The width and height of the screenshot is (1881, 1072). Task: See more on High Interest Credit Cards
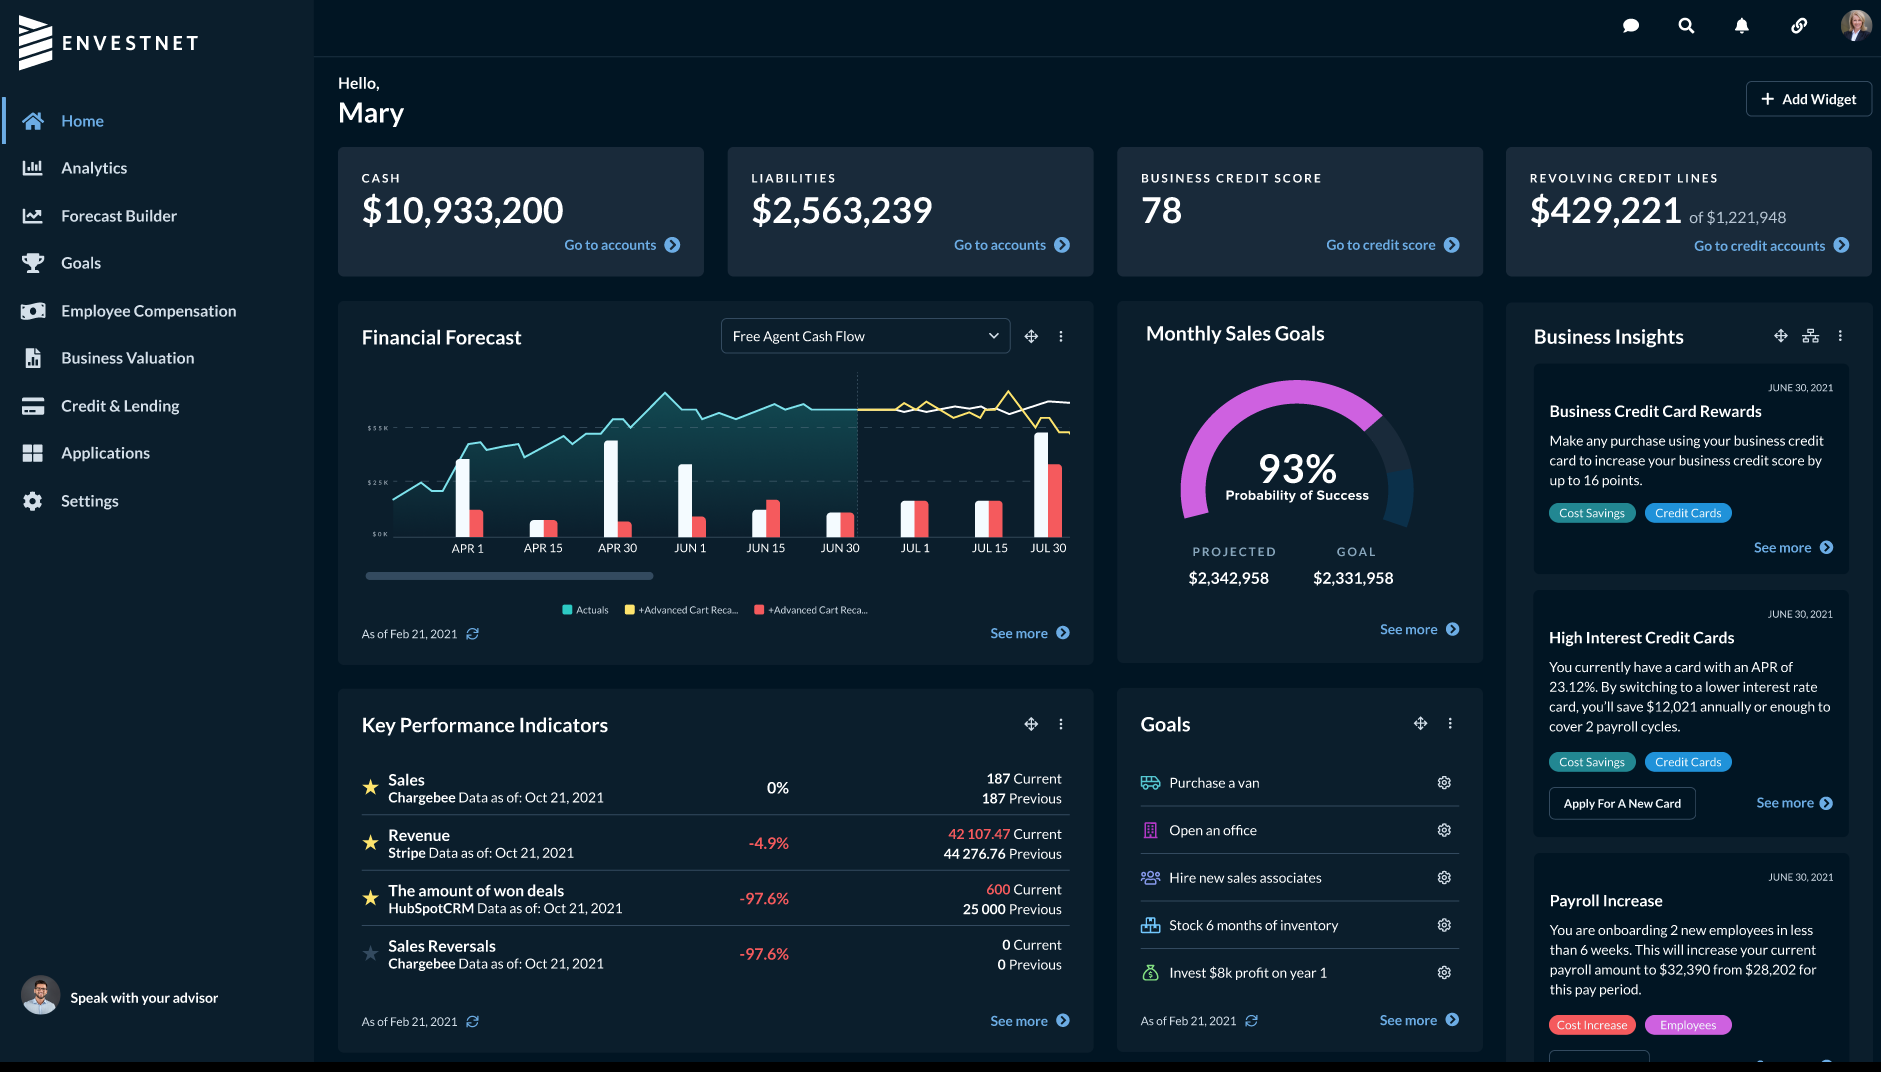pos(1795,803)
